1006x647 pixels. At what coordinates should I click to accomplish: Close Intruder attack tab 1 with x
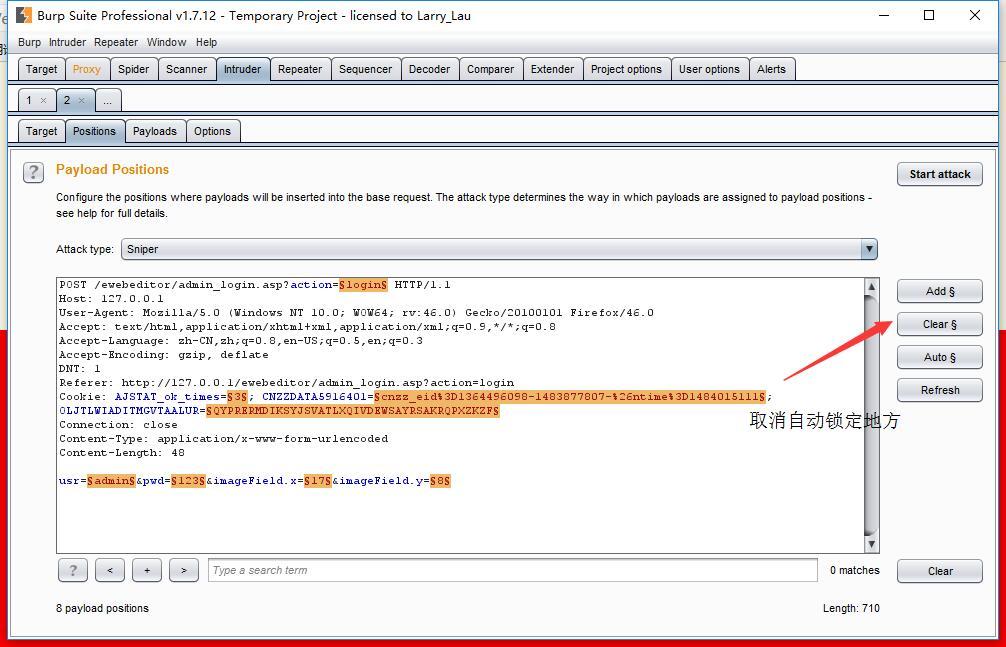click(44, 101)
